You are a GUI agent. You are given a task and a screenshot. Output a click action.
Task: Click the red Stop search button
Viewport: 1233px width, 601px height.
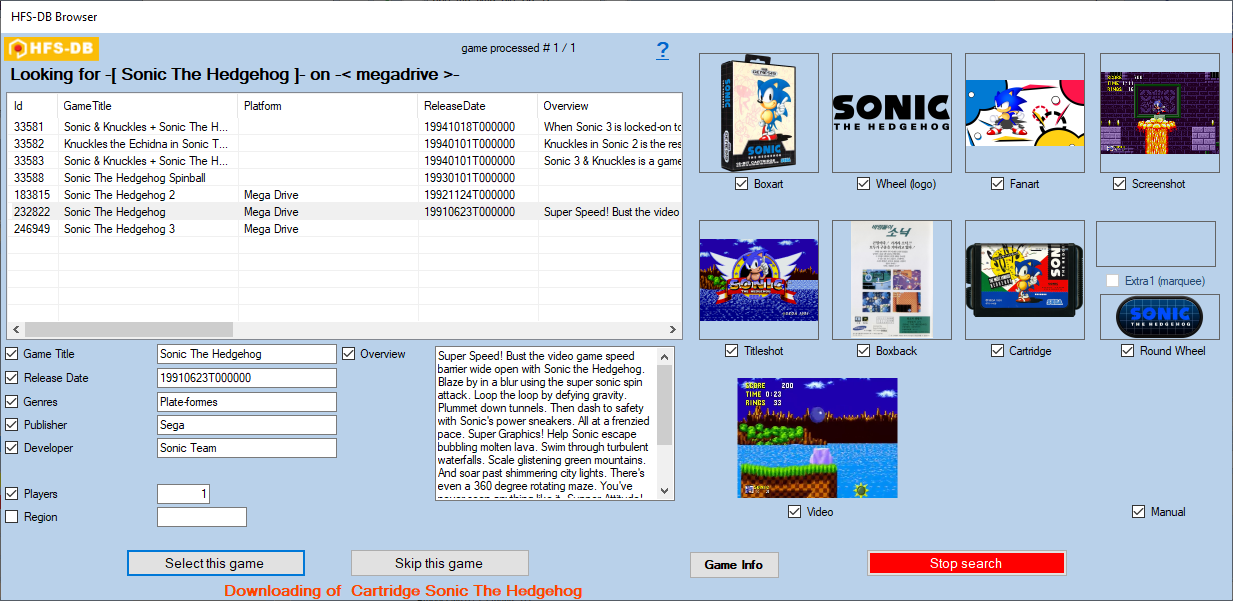click(x=965, y=563)
